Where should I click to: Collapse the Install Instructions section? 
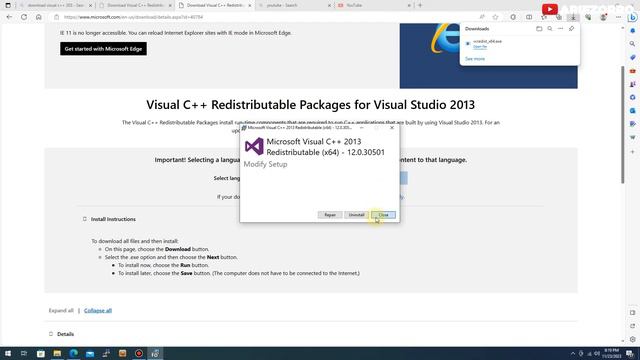pos(85,219)
